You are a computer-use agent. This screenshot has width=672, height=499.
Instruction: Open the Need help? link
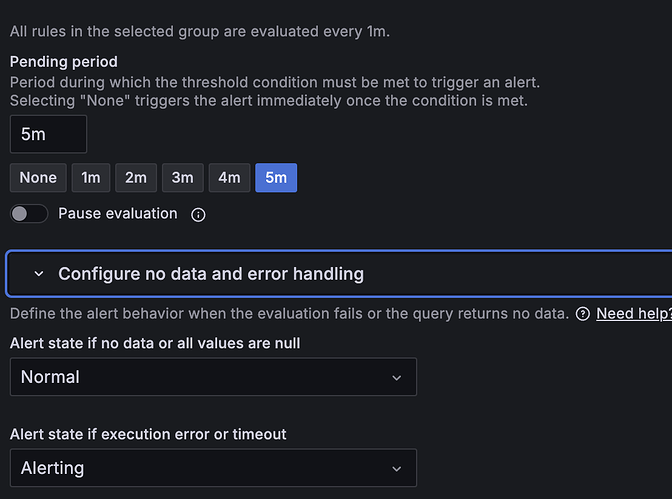click(x=634, y=313)
